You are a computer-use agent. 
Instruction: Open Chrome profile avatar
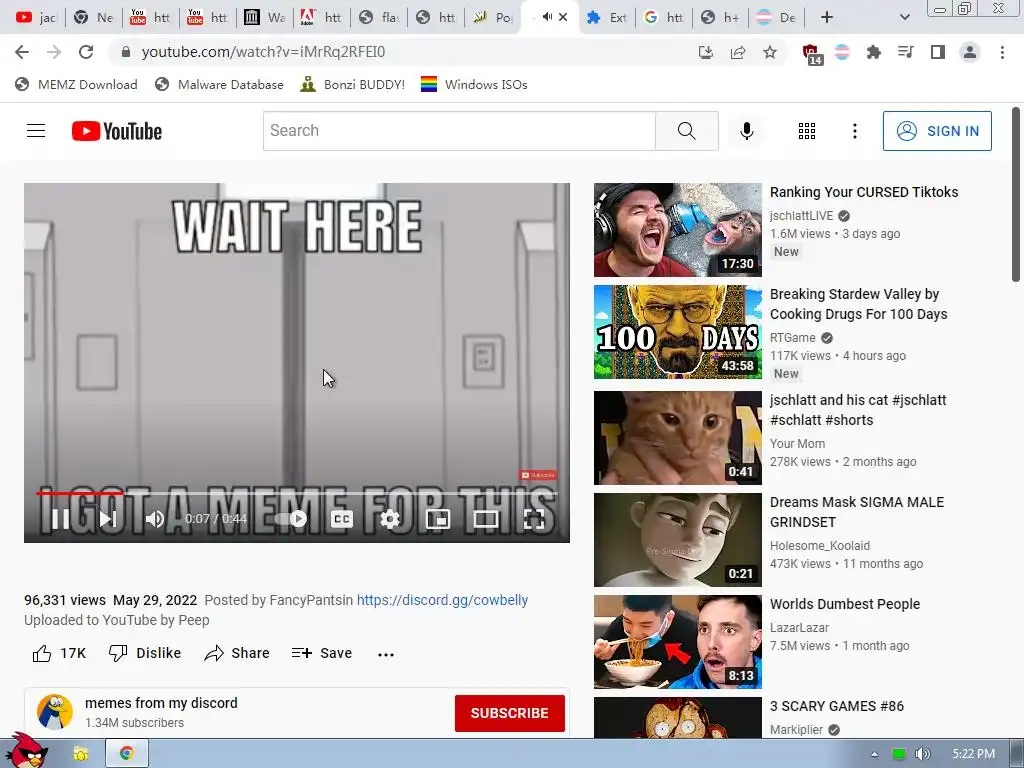970,52
